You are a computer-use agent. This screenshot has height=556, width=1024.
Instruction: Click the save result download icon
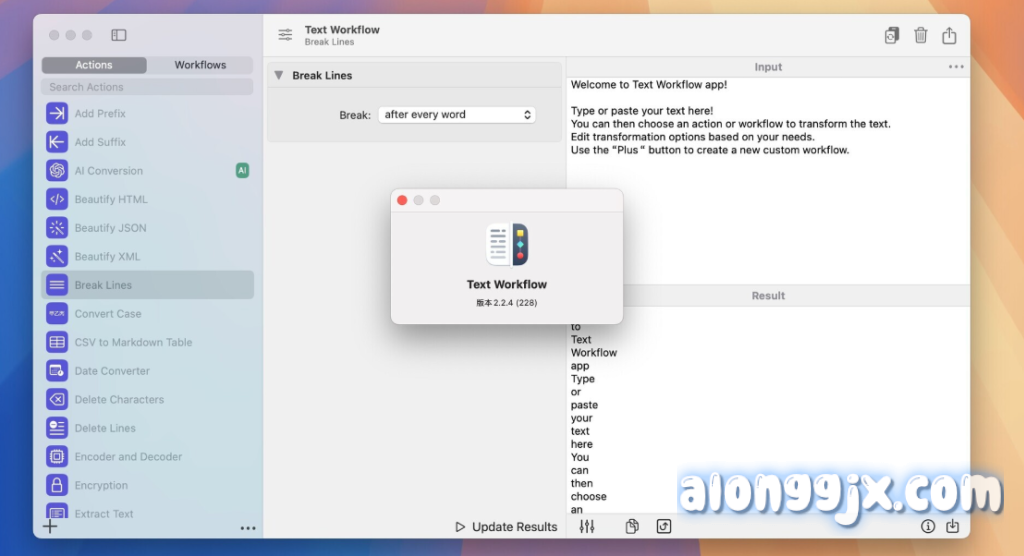[x=952, y=526]
